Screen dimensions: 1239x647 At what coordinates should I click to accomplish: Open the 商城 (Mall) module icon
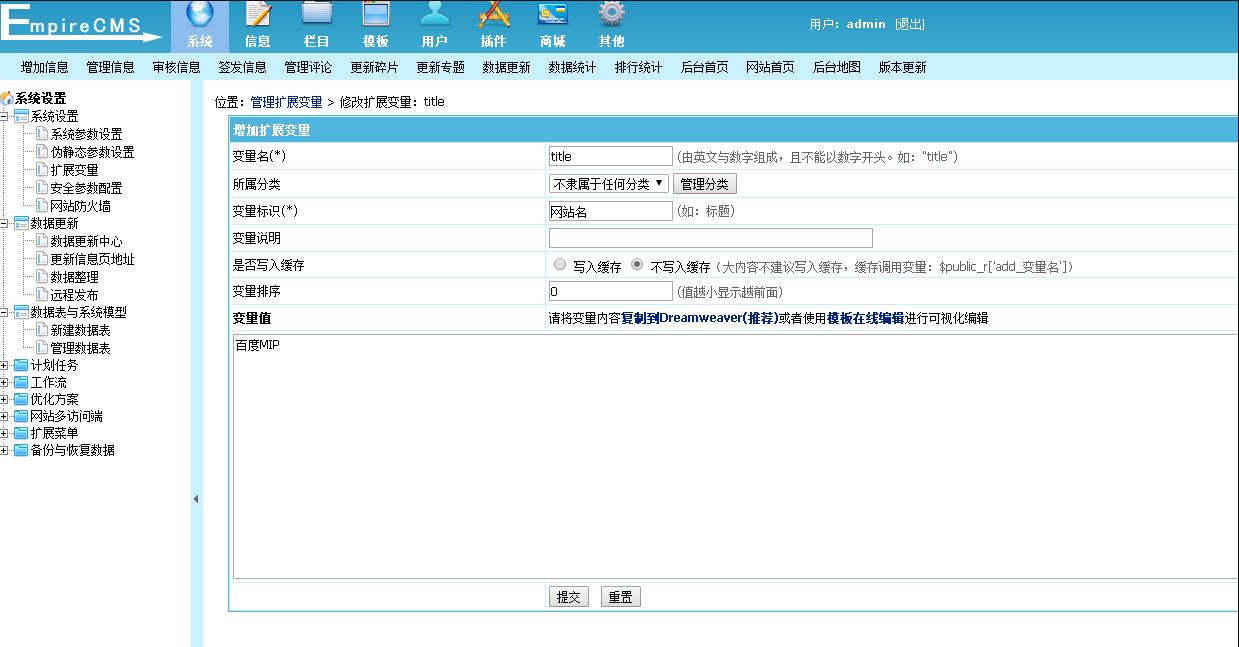(x=552, y=24)
